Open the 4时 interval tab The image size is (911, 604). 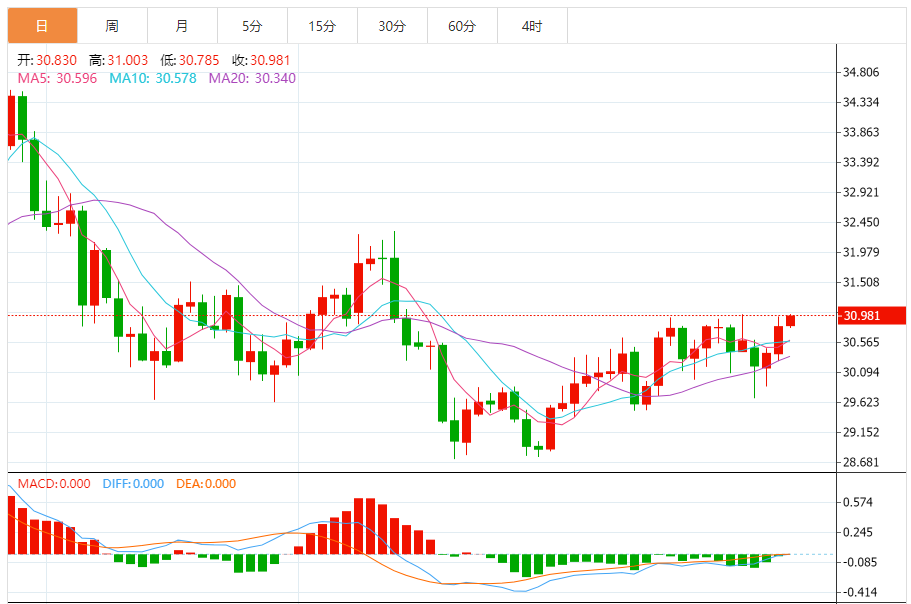tap(532, 26)
